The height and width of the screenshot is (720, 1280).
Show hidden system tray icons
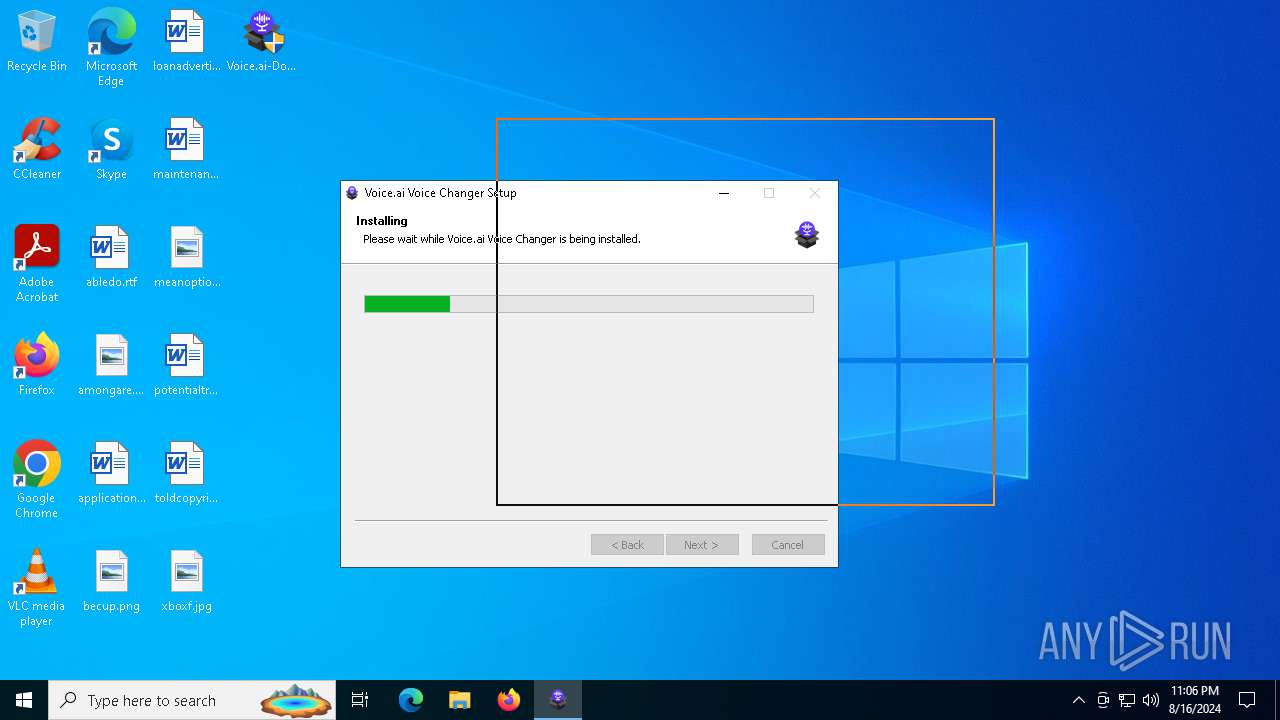1078,700
